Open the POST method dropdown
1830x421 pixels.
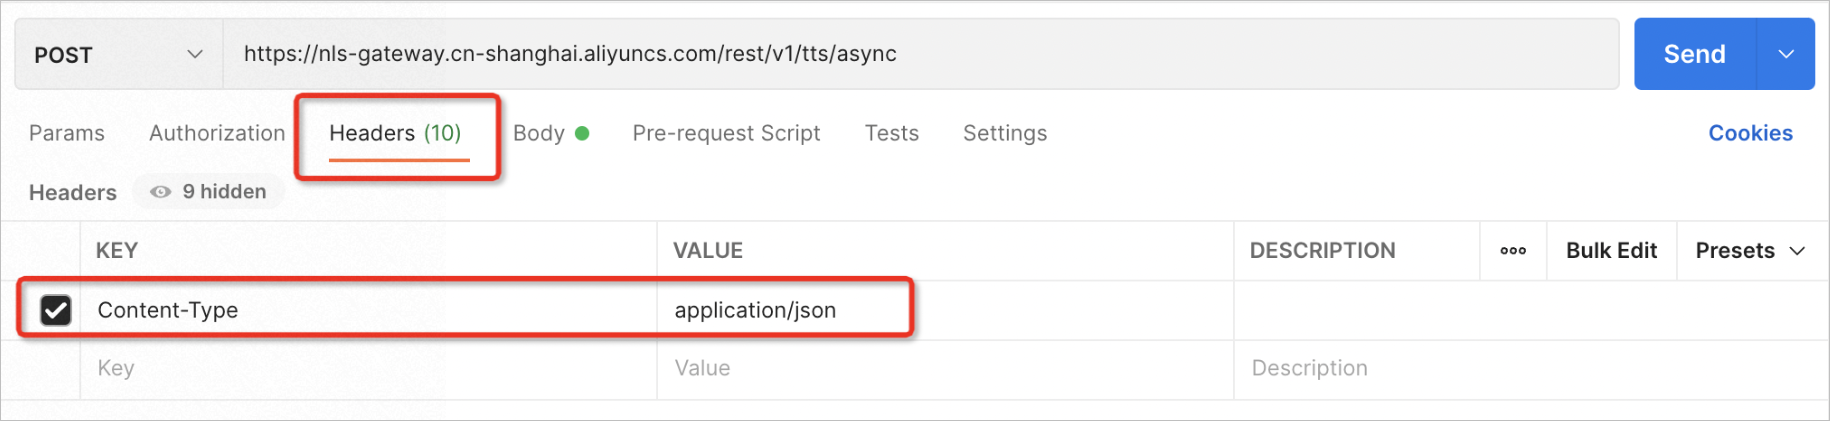118,54
